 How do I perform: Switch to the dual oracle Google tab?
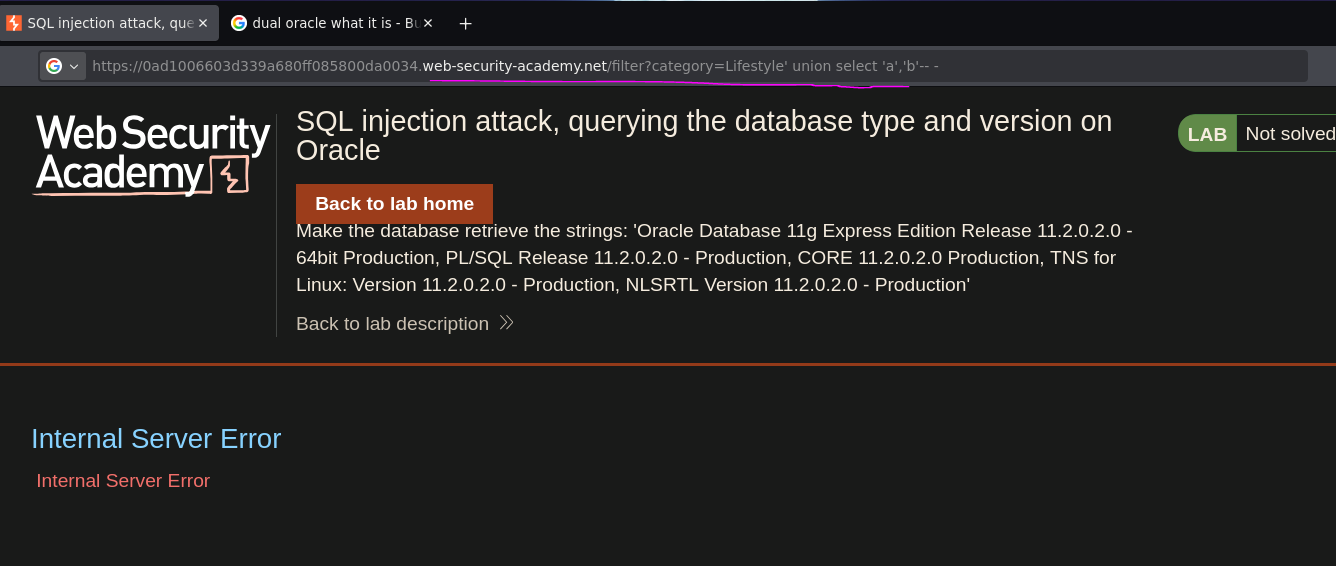(x=333, y=23)
